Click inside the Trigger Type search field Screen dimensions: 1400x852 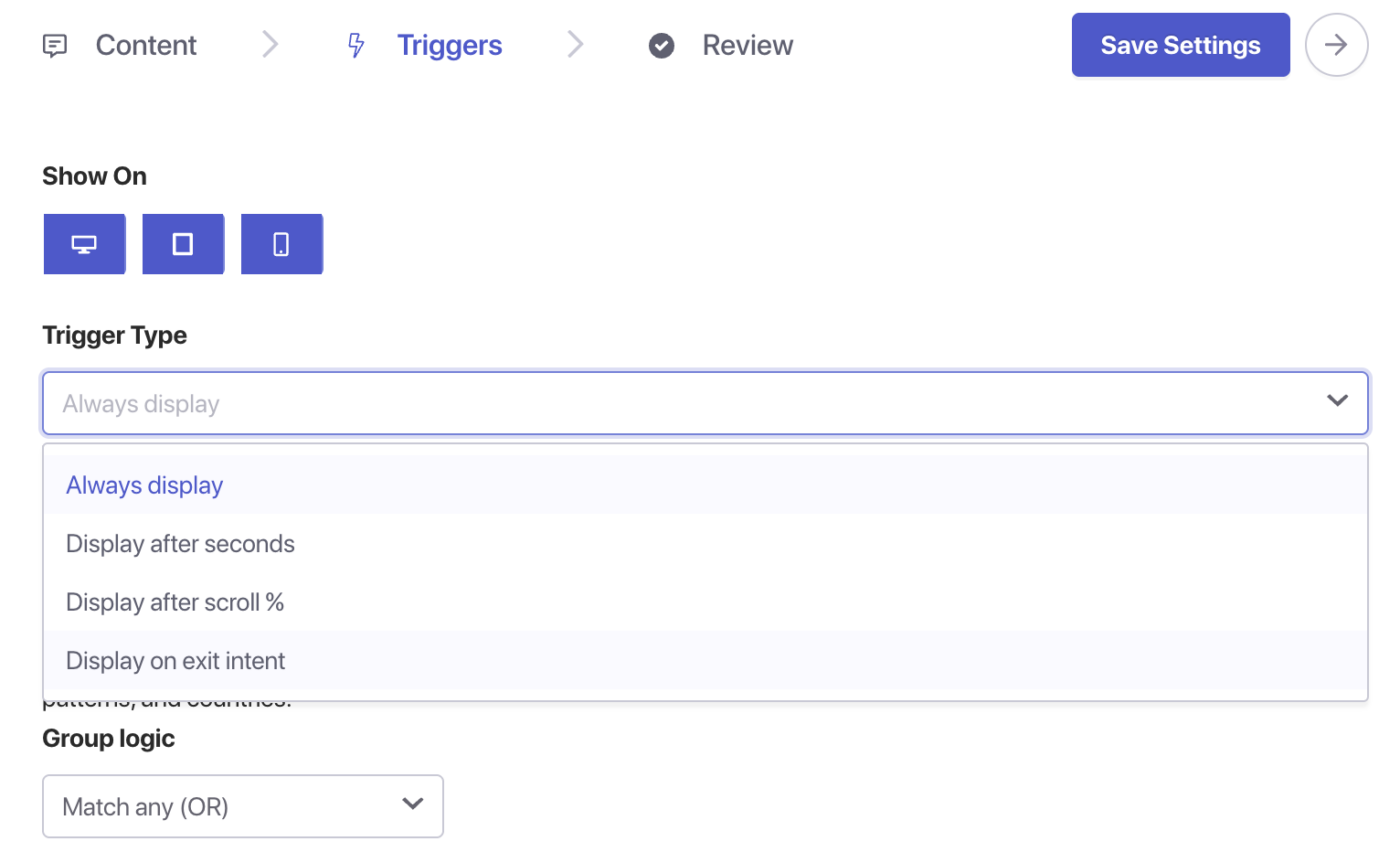pyautogui.click(x=680, y=404)
